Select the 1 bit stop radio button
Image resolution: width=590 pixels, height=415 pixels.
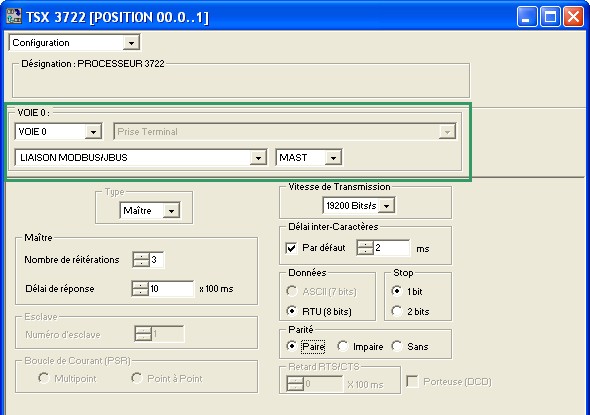[397, 291]
